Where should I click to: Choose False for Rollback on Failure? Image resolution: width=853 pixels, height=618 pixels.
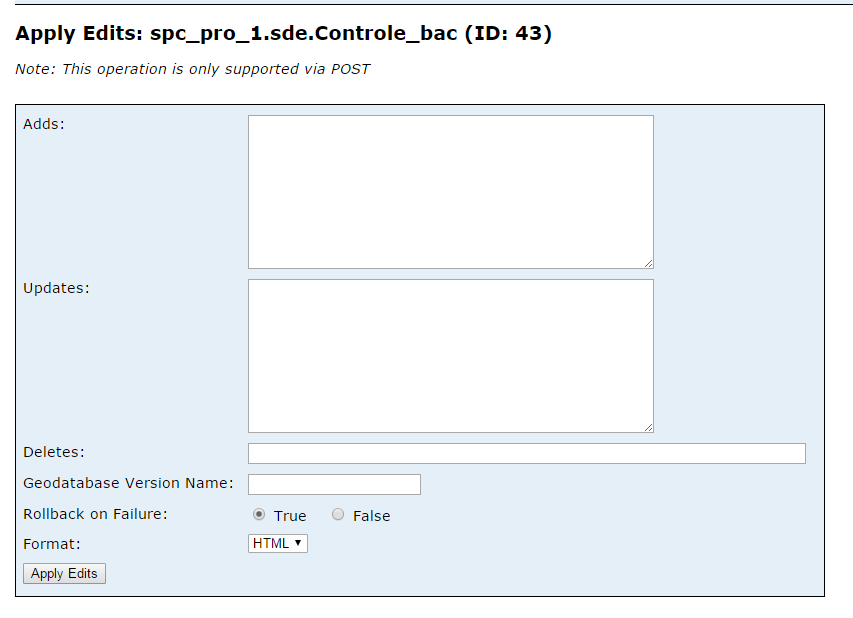[x=338, y=515]
